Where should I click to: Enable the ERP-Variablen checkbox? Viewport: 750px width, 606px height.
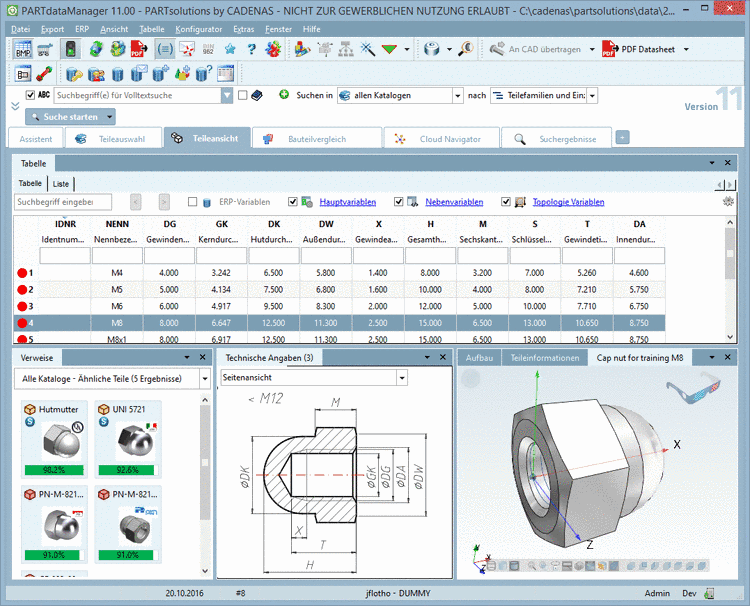tap(192, 202)
